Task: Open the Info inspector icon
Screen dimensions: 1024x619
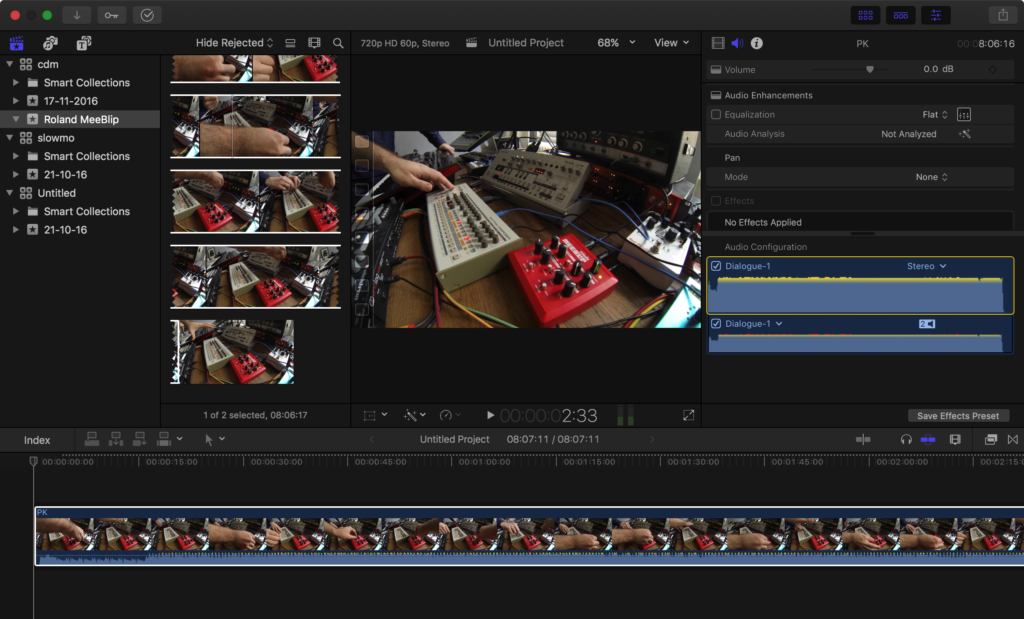Action: (x=757, y=43)
